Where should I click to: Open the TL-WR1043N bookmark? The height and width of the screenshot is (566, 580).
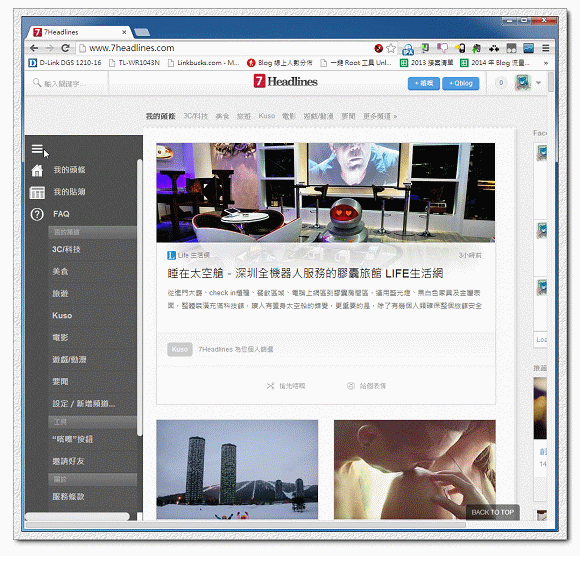pyautogui.click(x=135, y=63)
